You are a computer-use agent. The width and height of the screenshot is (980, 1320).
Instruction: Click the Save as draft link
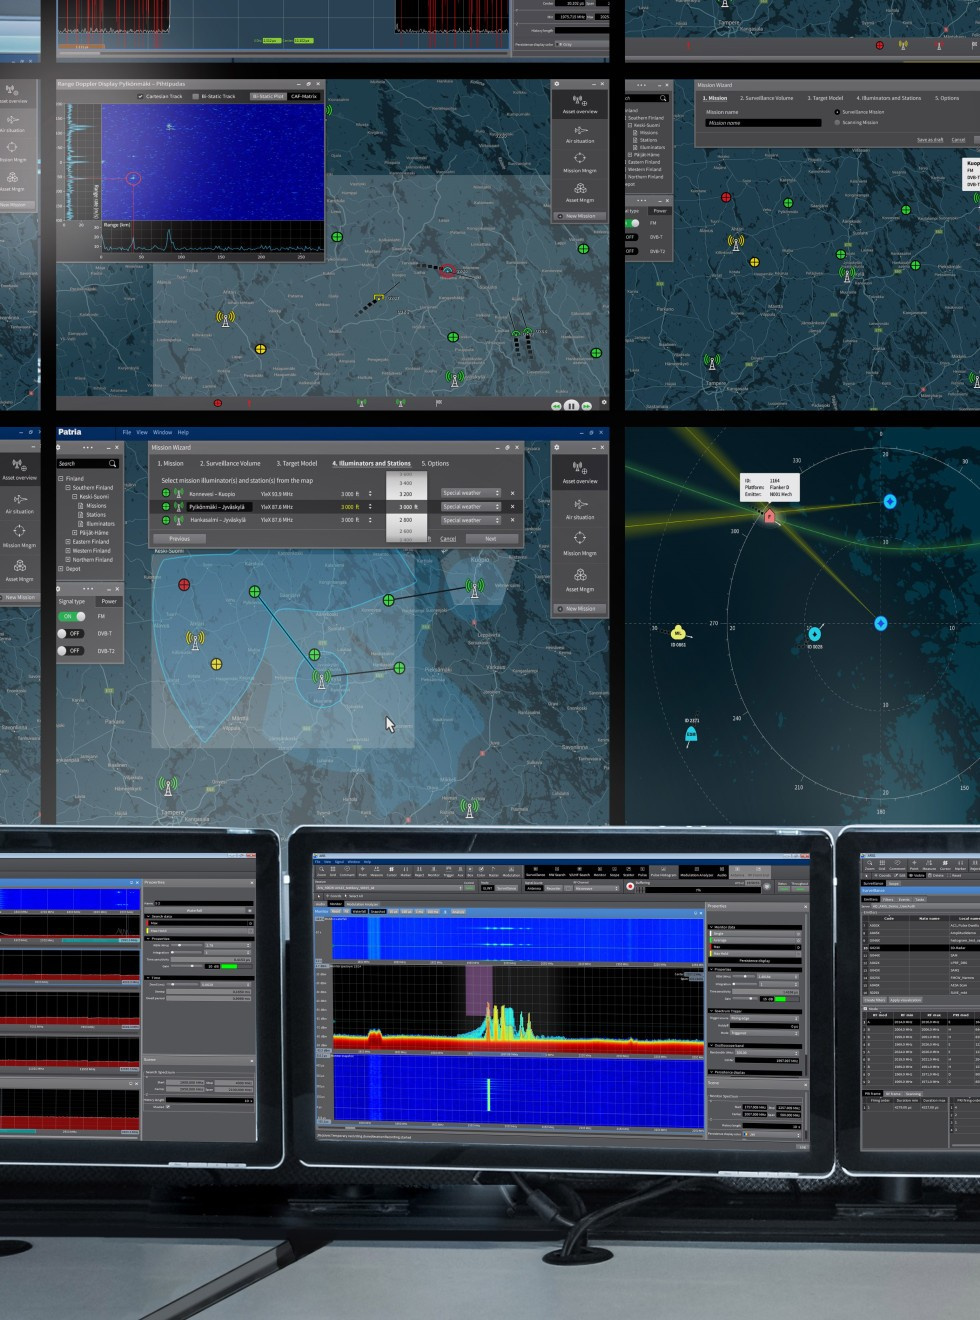(930, 140)
